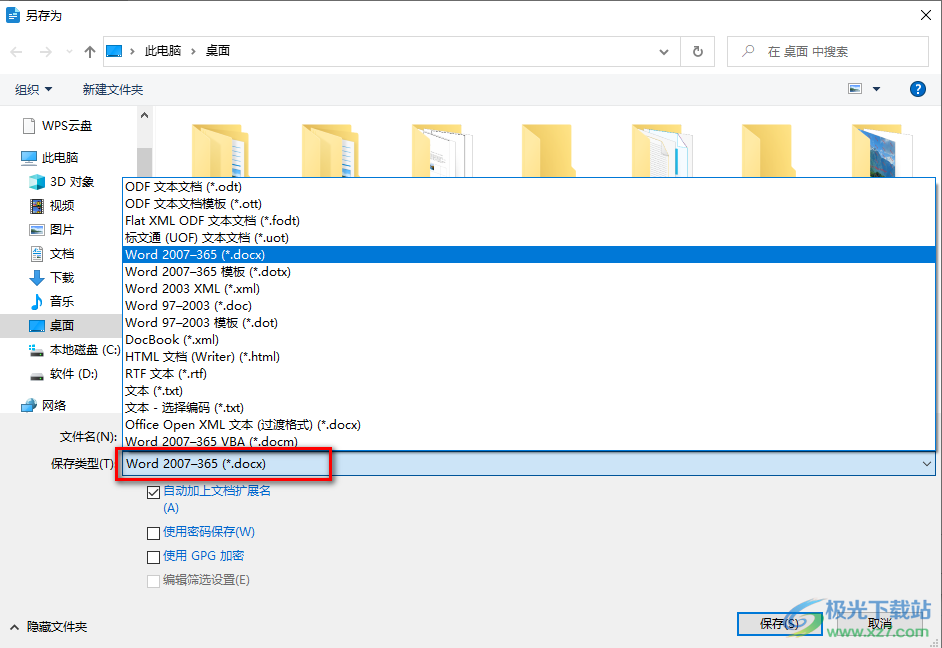Select RTF 文本 (*.rtf) from the list
The width and height of the screenshot is (942, 648).
pyautogui.click(x=165, y=373)
